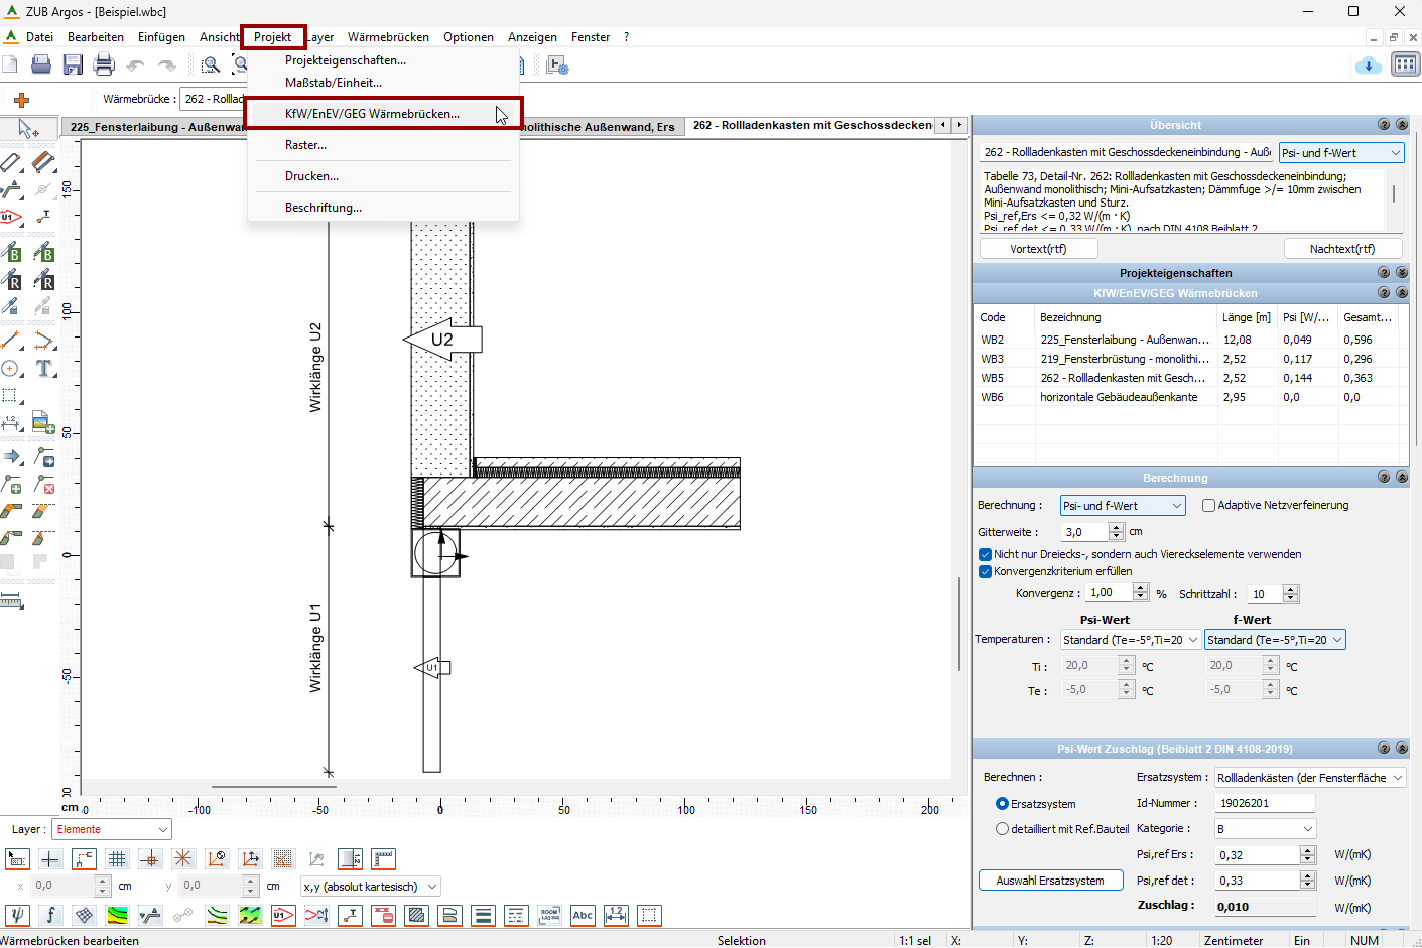This screenshot has height=948, width=1422.
Task: Click the Abc labels icon
Action: (582, 915)
